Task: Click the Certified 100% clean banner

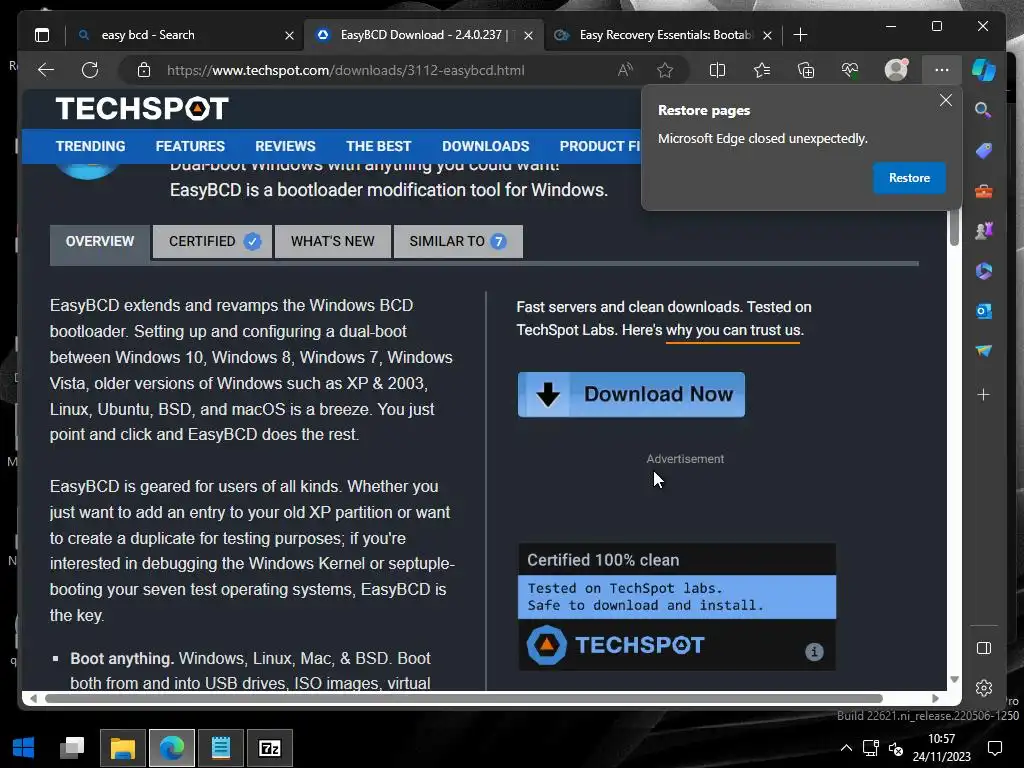Action: 677,607
